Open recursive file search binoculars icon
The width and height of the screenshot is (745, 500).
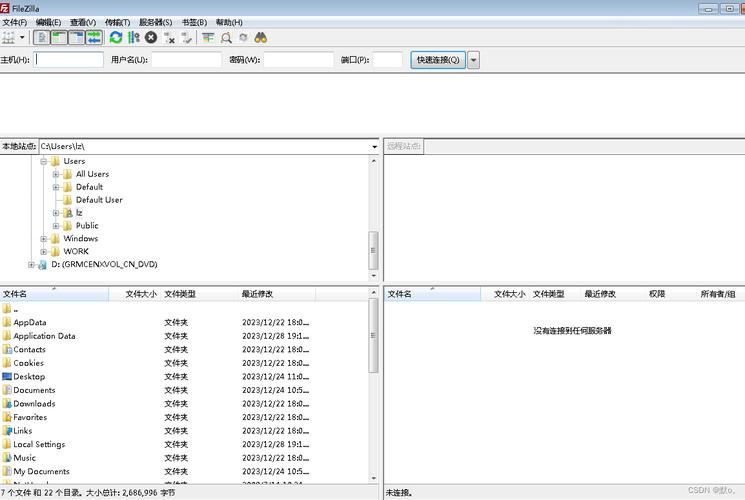click(x=260, y=38)
